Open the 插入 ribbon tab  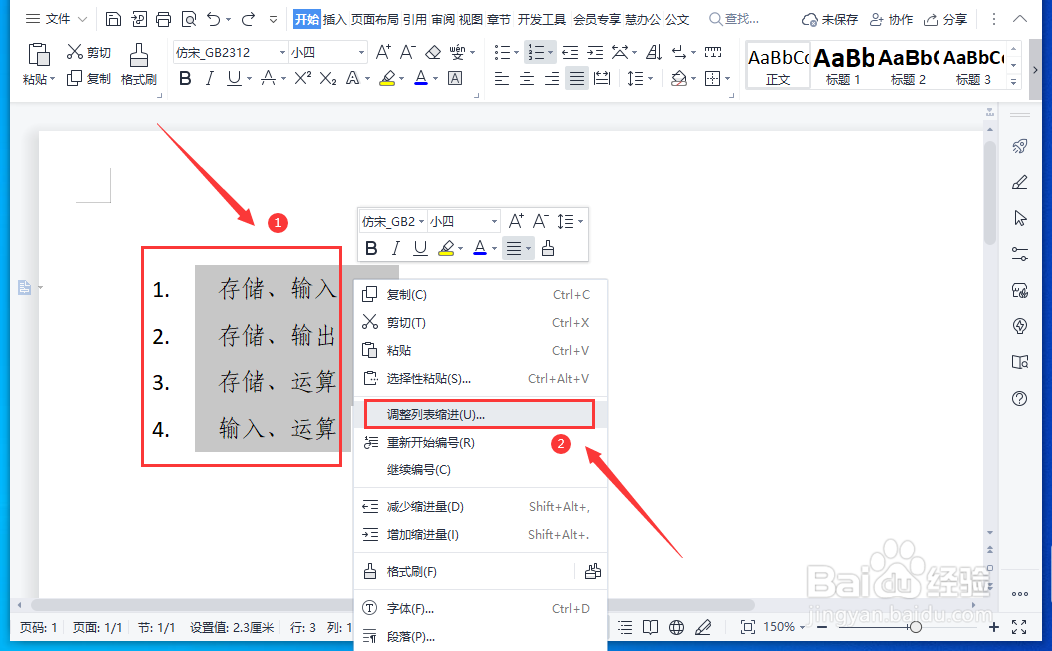[334, 19]
